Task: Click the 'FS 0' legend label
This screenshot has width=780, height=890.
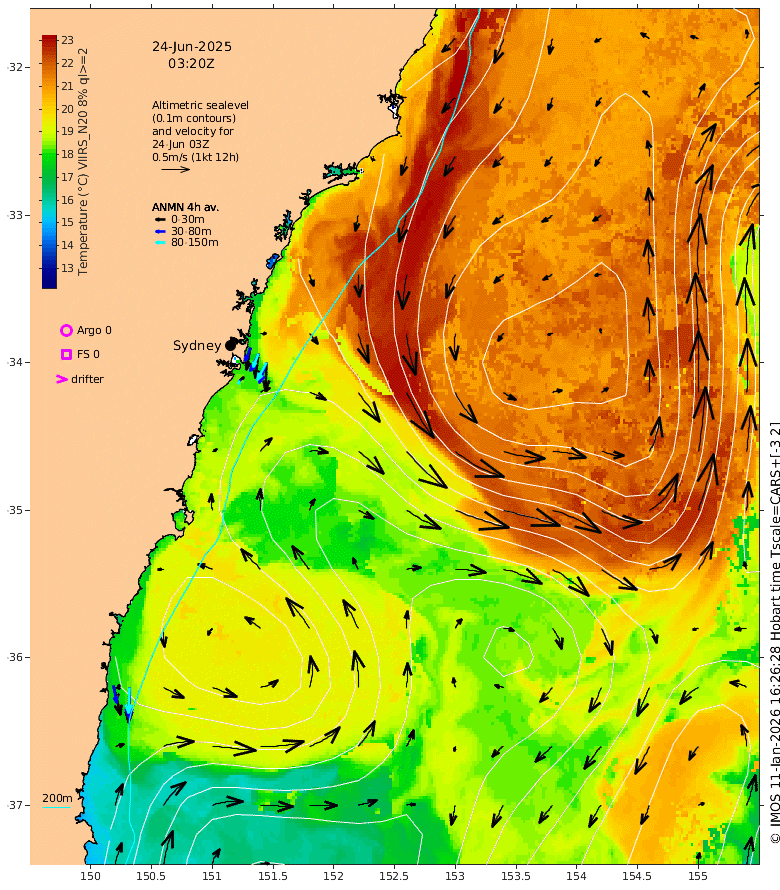Action: [x=88, y=354]
